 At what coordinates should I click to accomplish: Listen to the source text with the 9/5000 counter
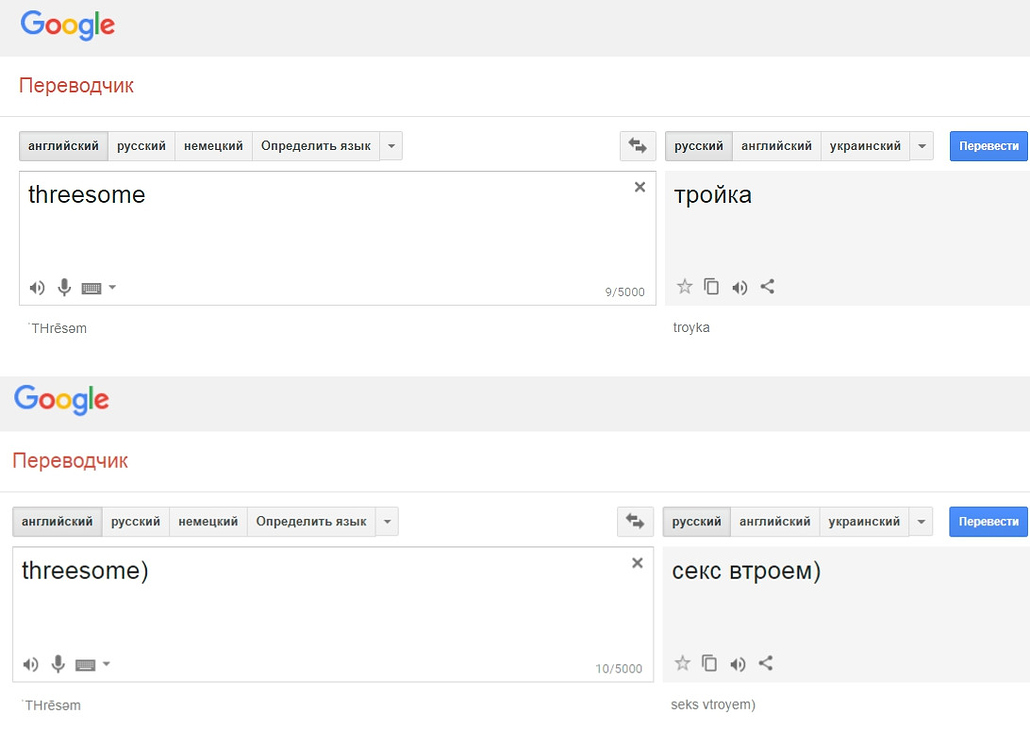click(37, 288)
